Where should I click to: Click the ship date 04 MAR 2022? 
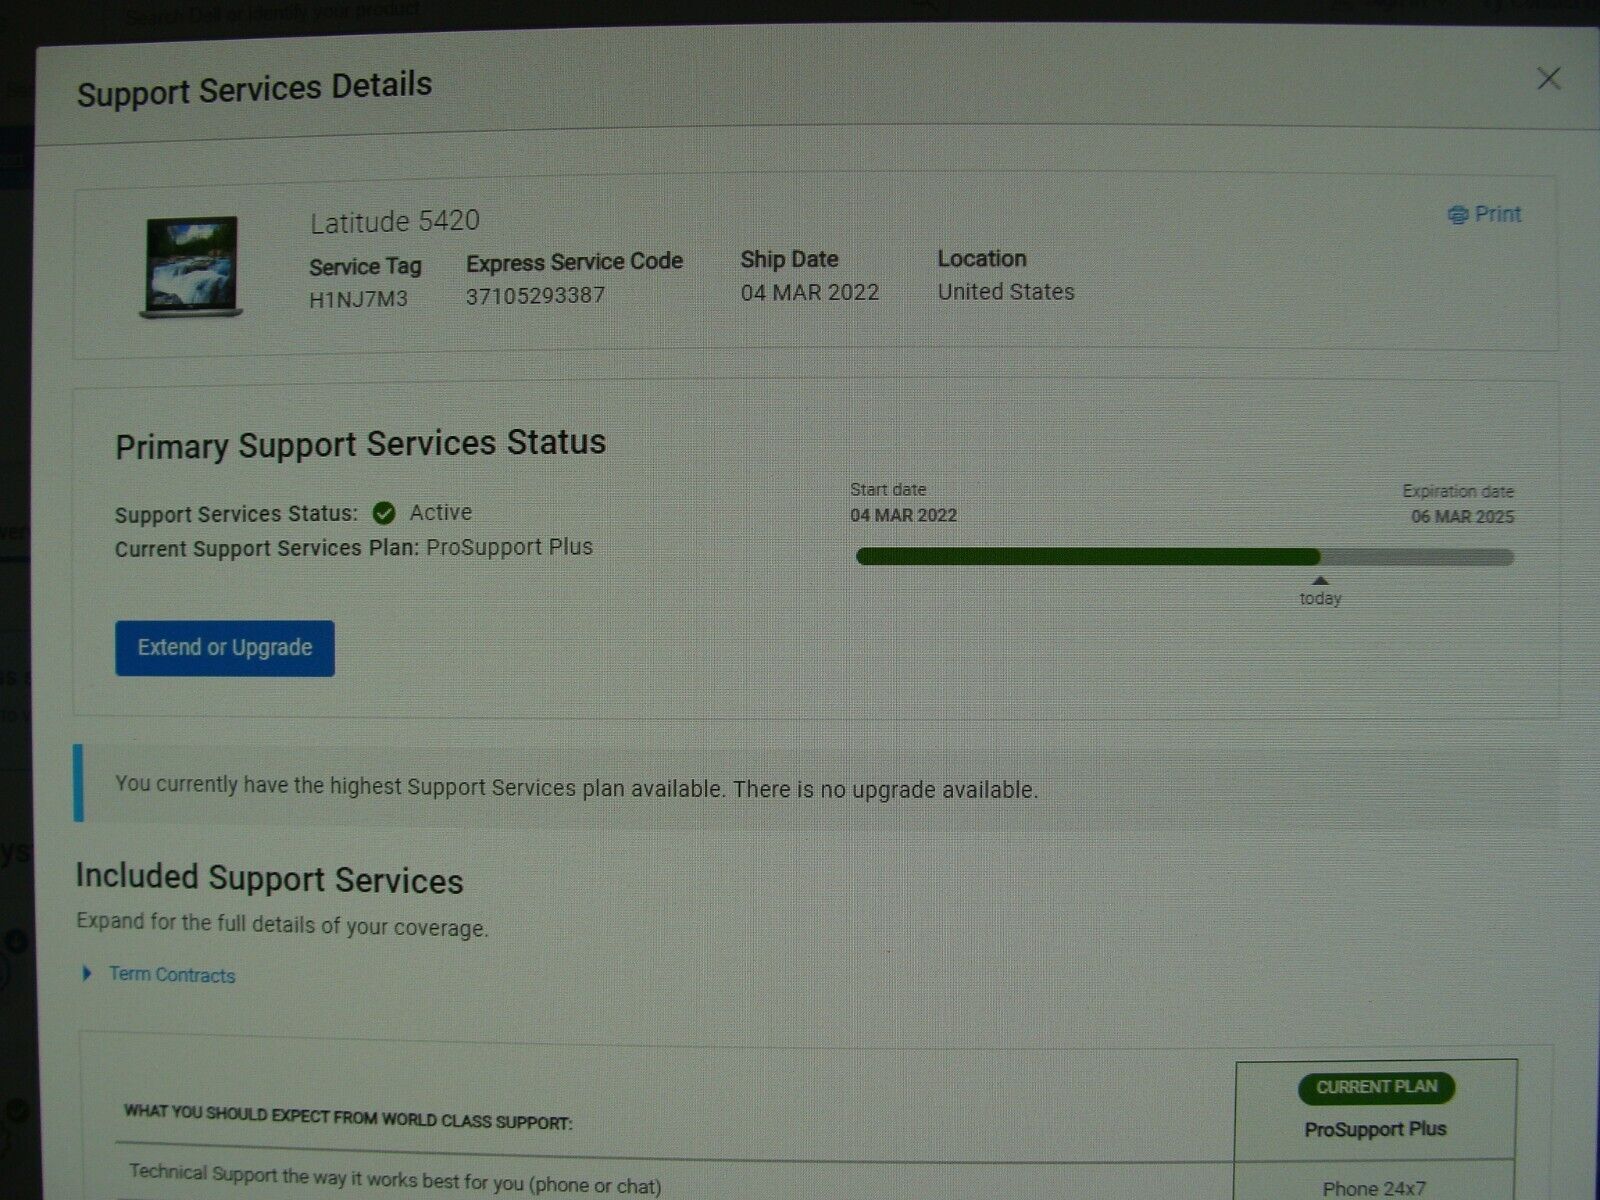(810, 293)
